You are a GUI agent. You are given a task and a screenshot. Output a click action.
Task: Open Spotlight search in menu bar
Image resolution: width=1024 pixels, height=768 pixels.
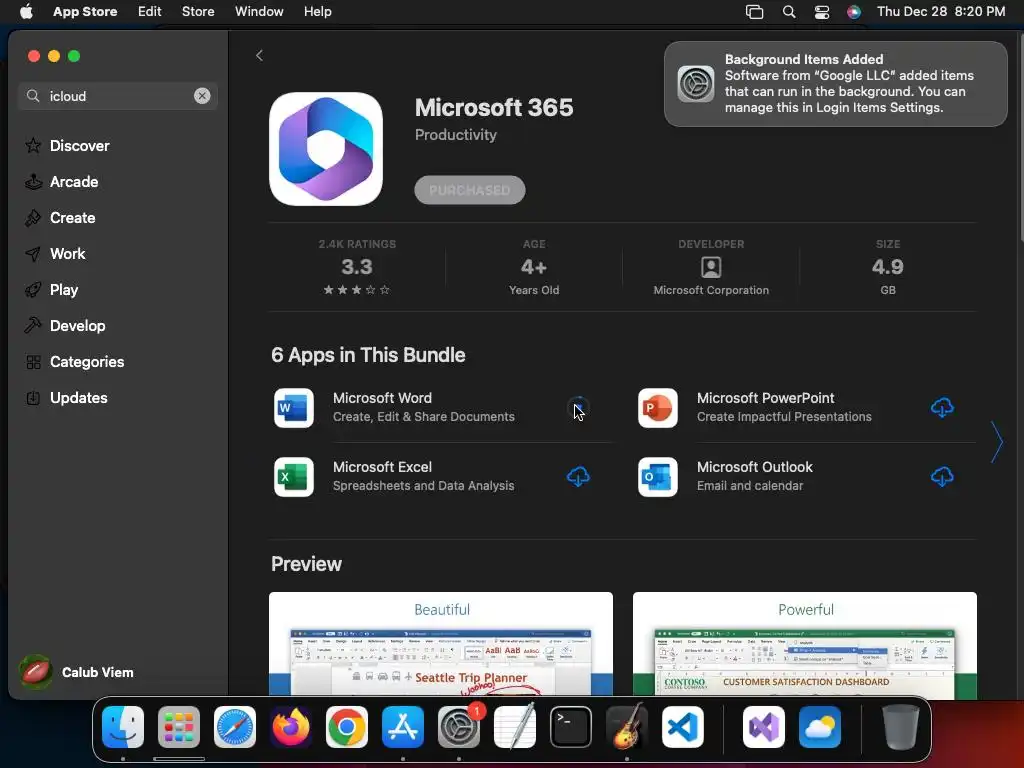point(789,11)
